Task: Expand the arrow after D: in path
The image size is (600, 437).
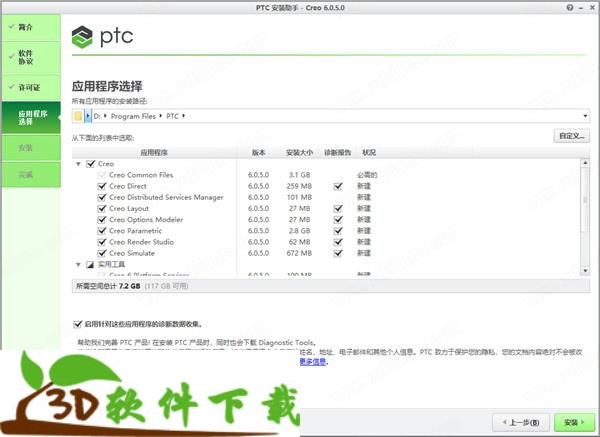Action: (x=105, y=116)
